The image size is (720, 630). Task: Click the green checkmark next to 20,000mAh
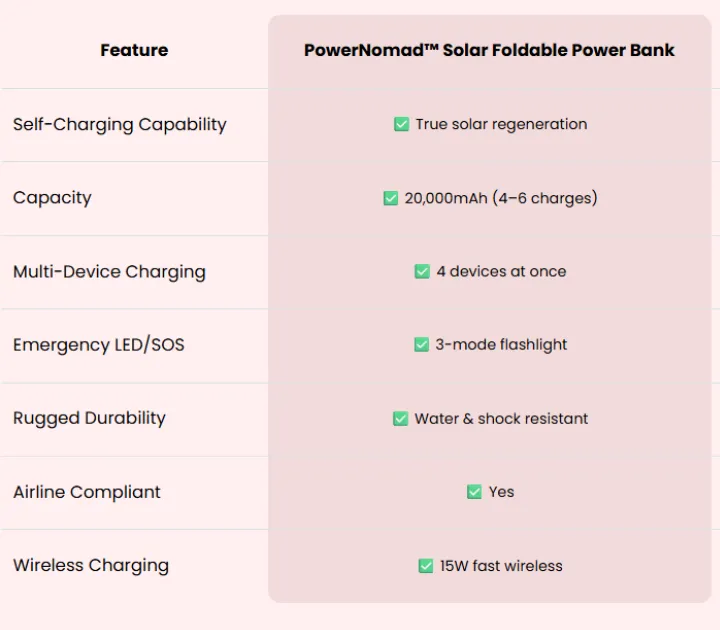pyautogui.click(x=390, y=198)
